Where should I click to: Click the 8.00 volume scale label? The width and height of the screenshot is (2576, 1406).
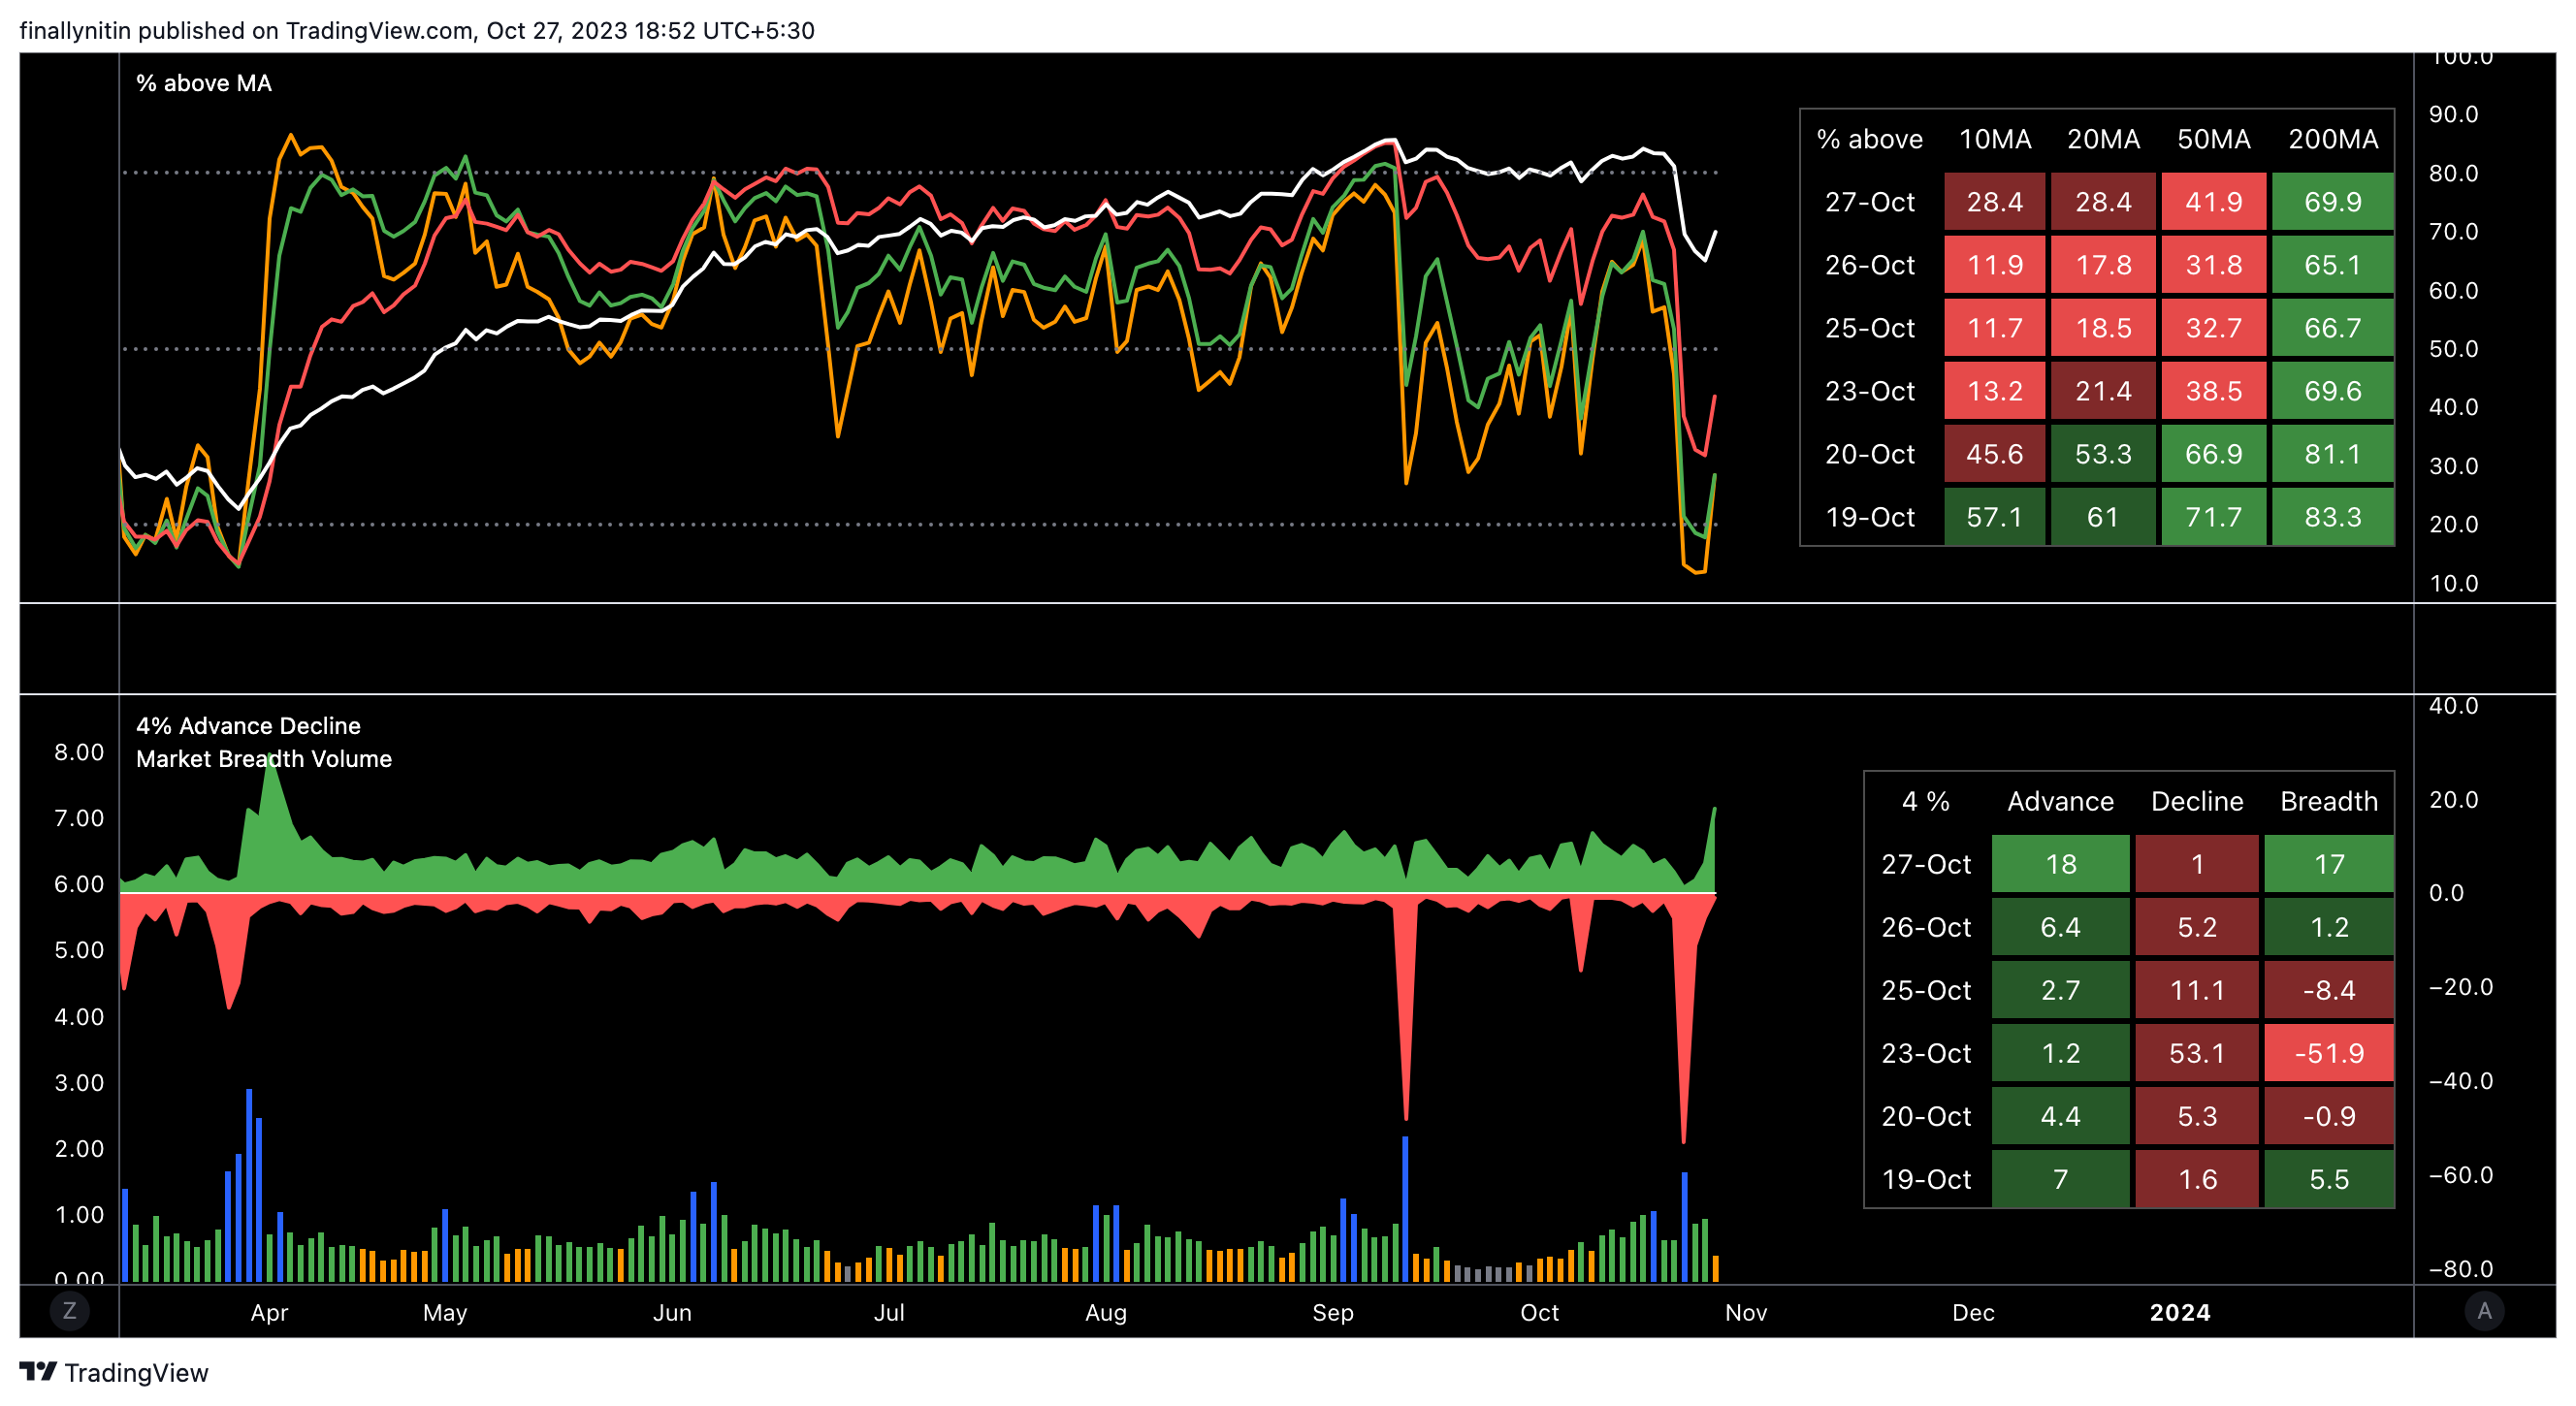pos(79,752)
